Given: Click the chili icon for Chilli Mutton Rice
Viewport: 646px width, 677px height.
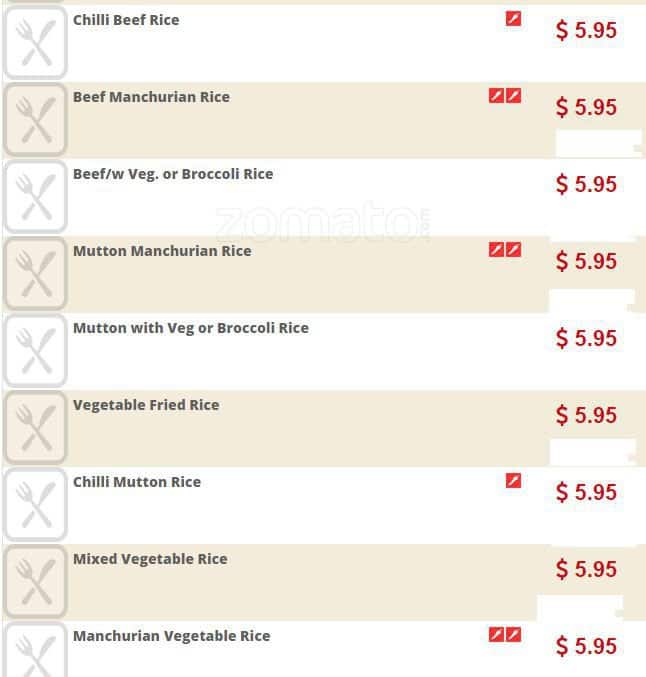Looking at the screenshot, I should (x=513, y=481).
